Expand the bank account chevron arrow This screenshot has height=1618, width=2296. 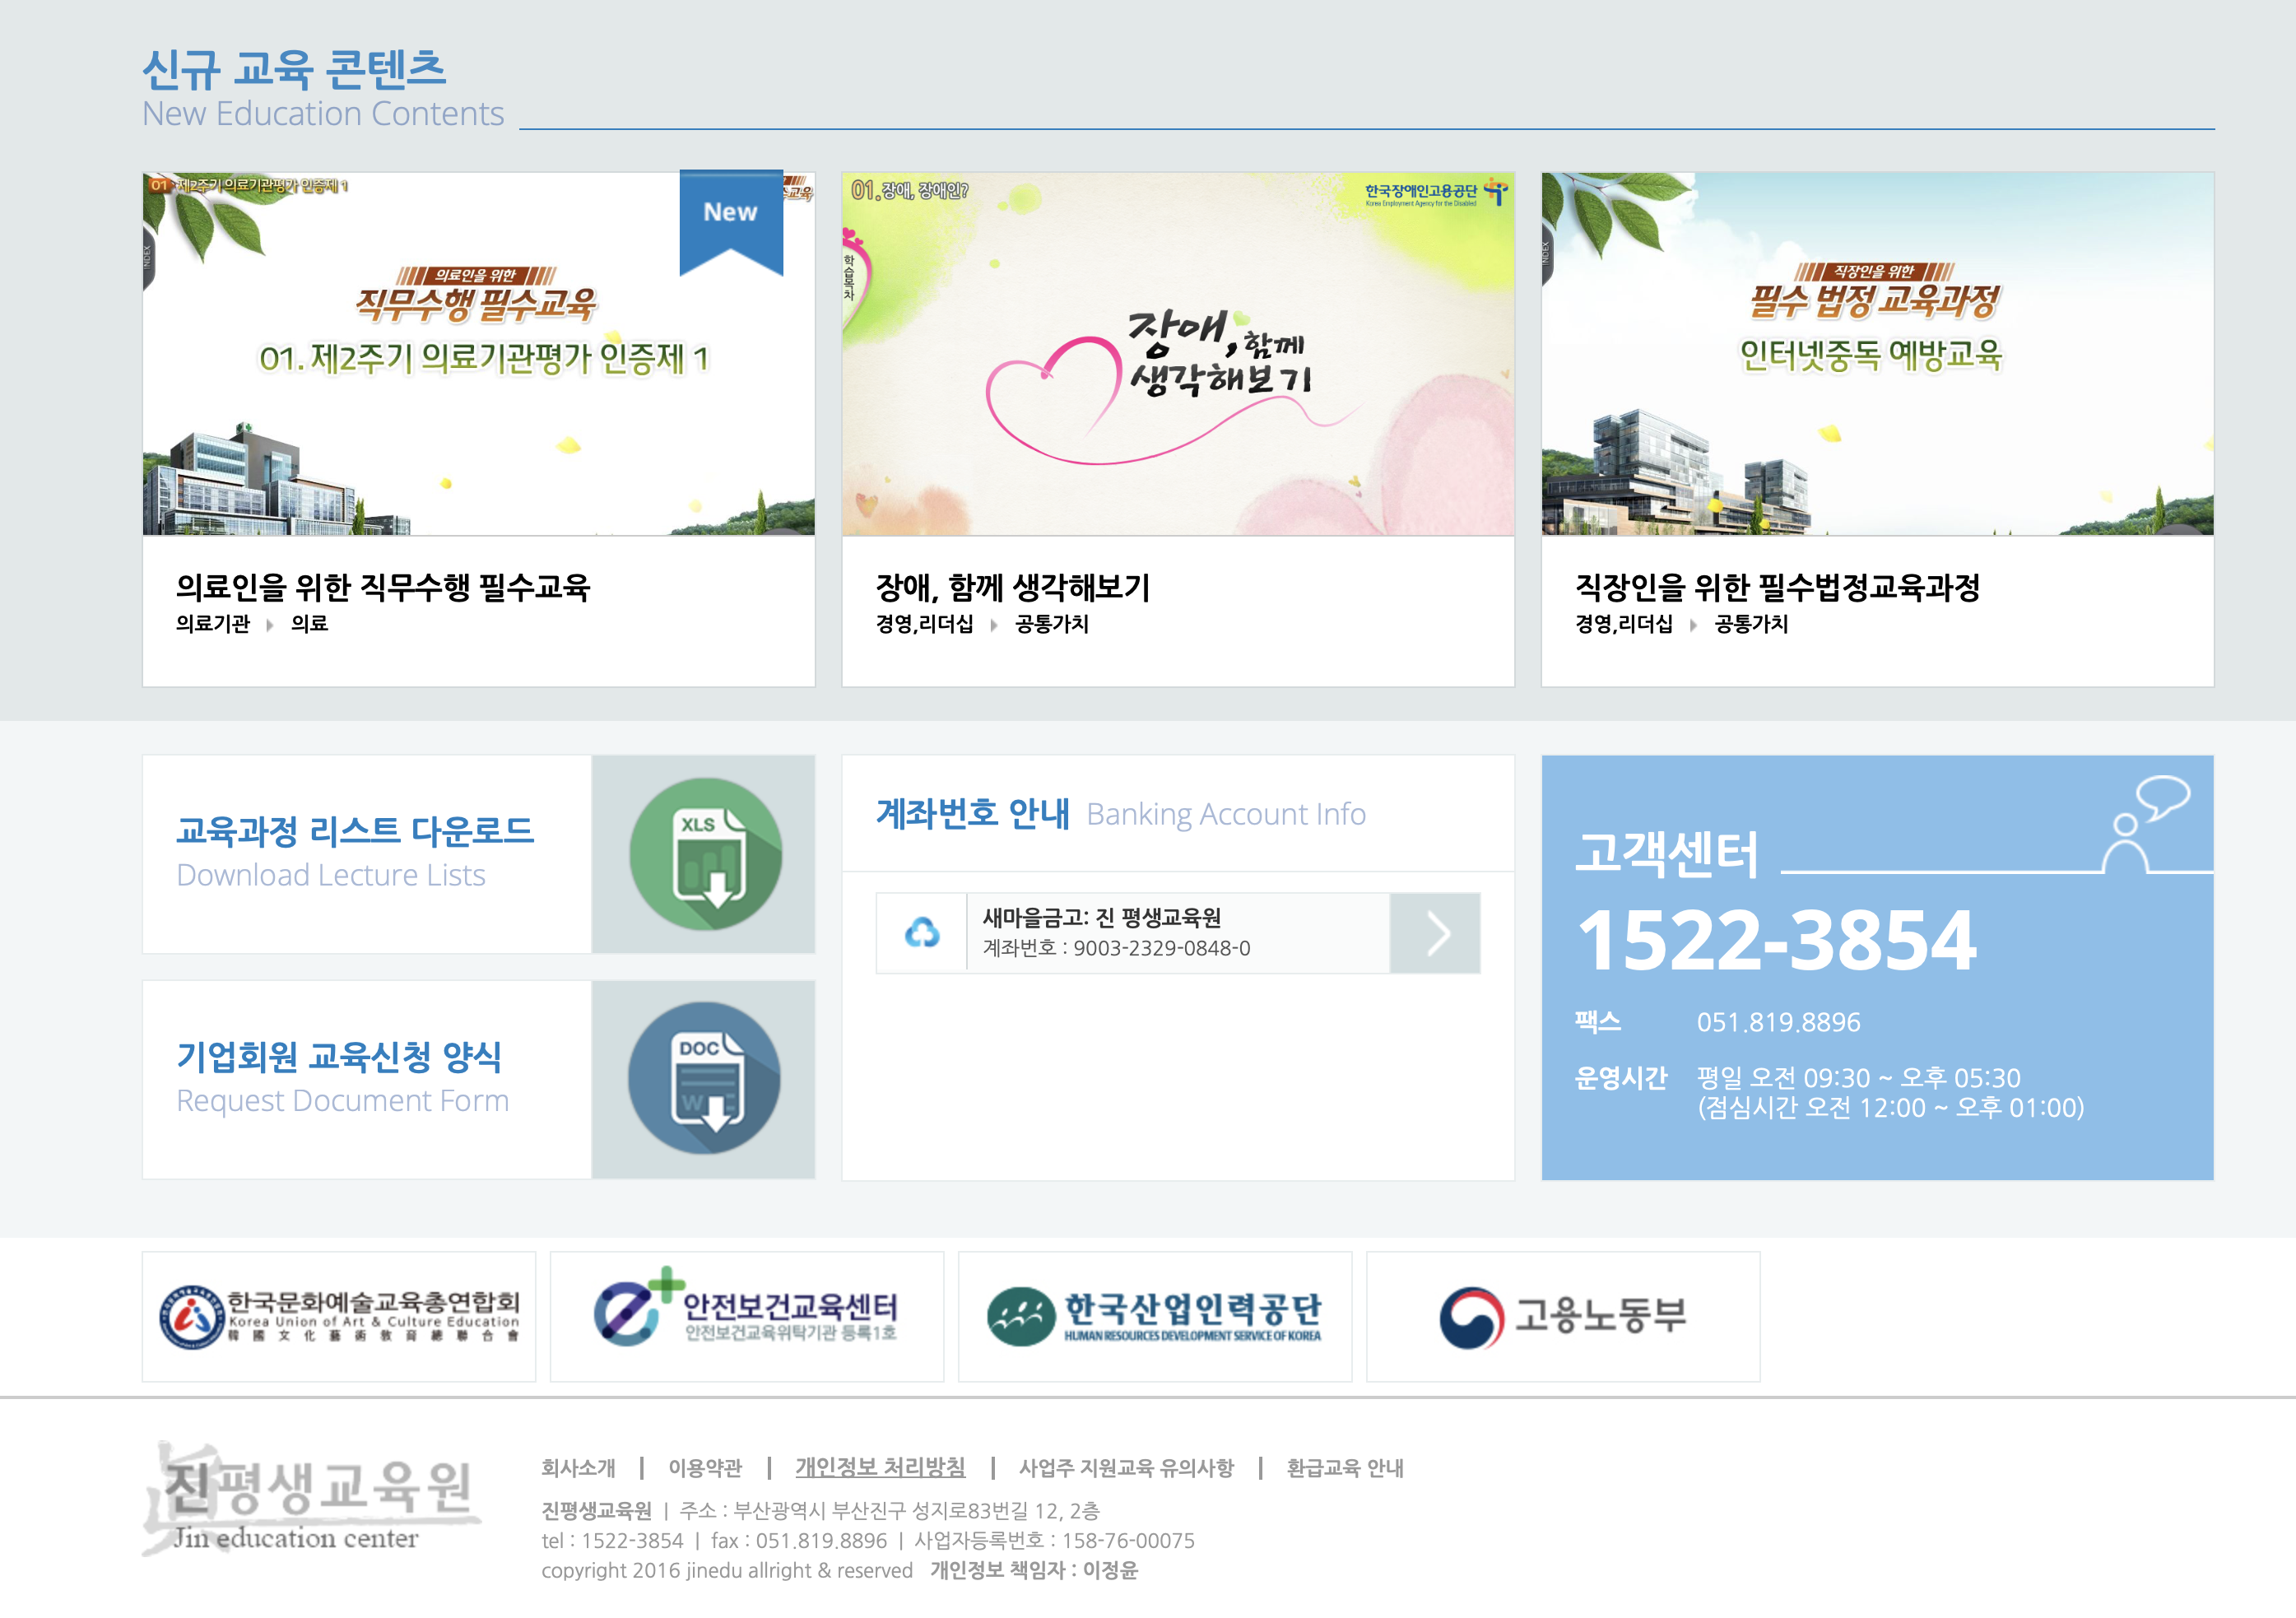point(1435,933)
